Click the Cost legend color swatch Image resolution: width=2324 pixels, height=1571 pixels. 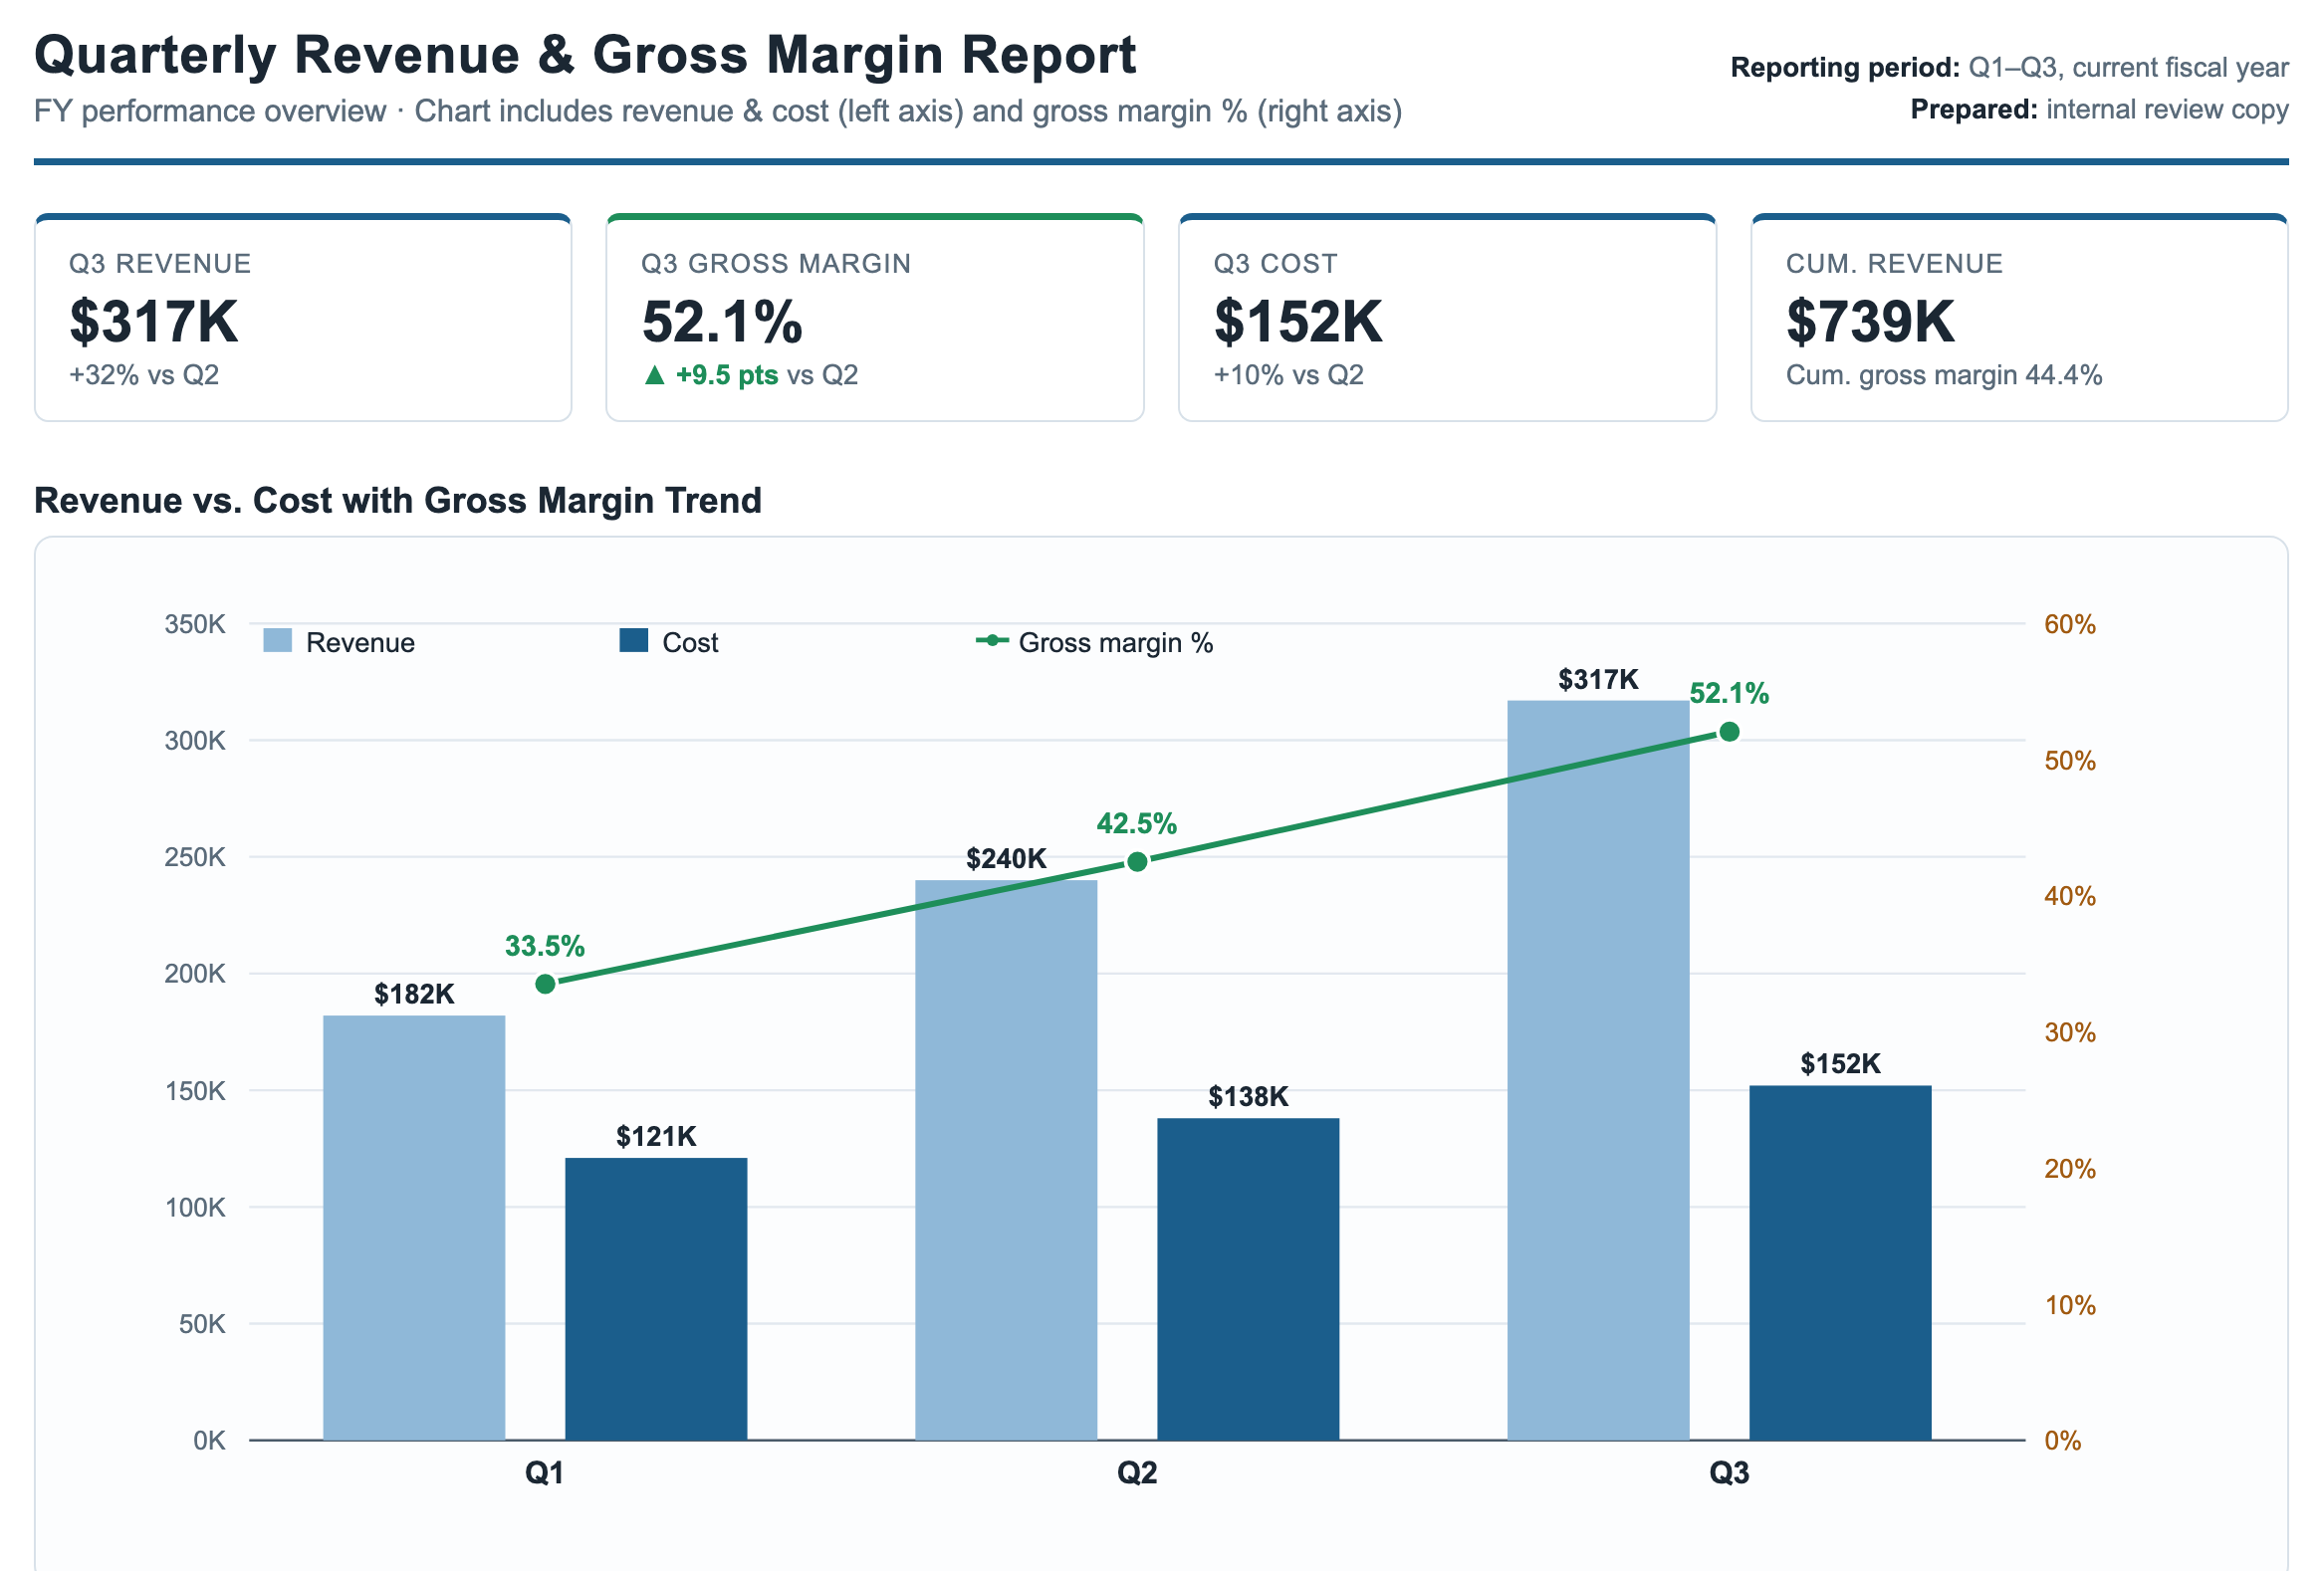click(634, 641)
